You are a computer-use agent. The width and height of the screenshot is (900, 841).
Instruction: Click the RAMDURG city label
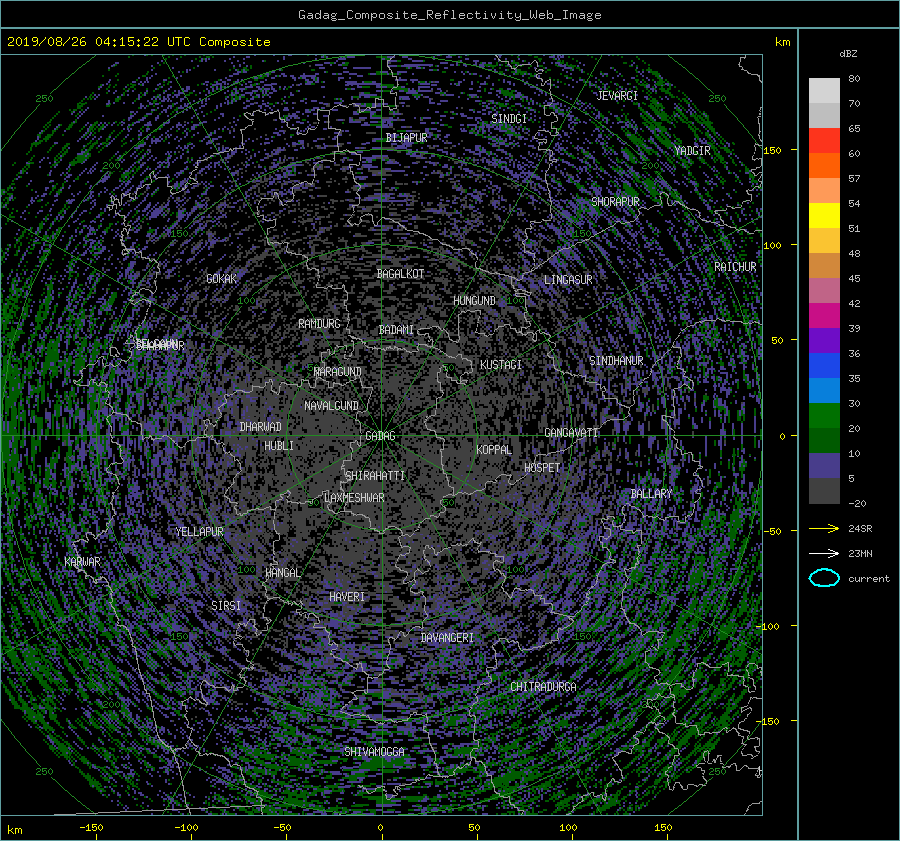320,324
